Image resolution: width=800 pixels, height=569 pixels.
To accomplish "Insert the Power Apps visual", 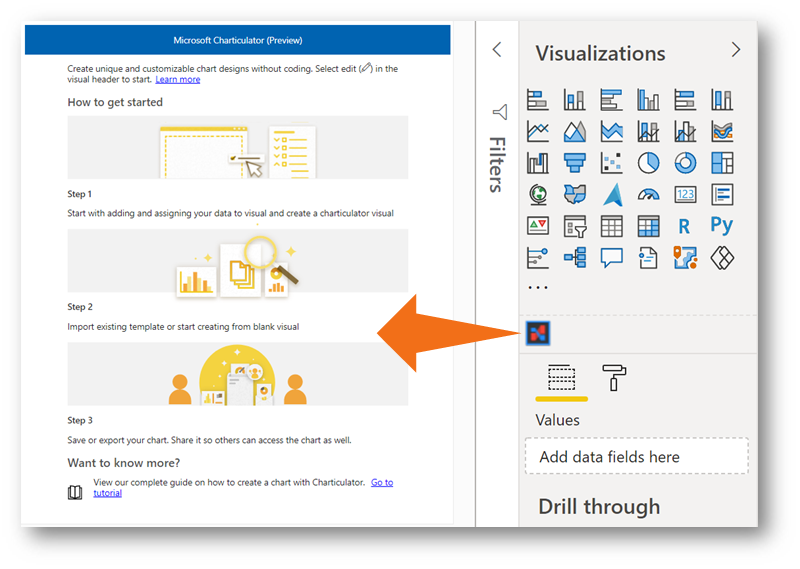I will point(722,258).
